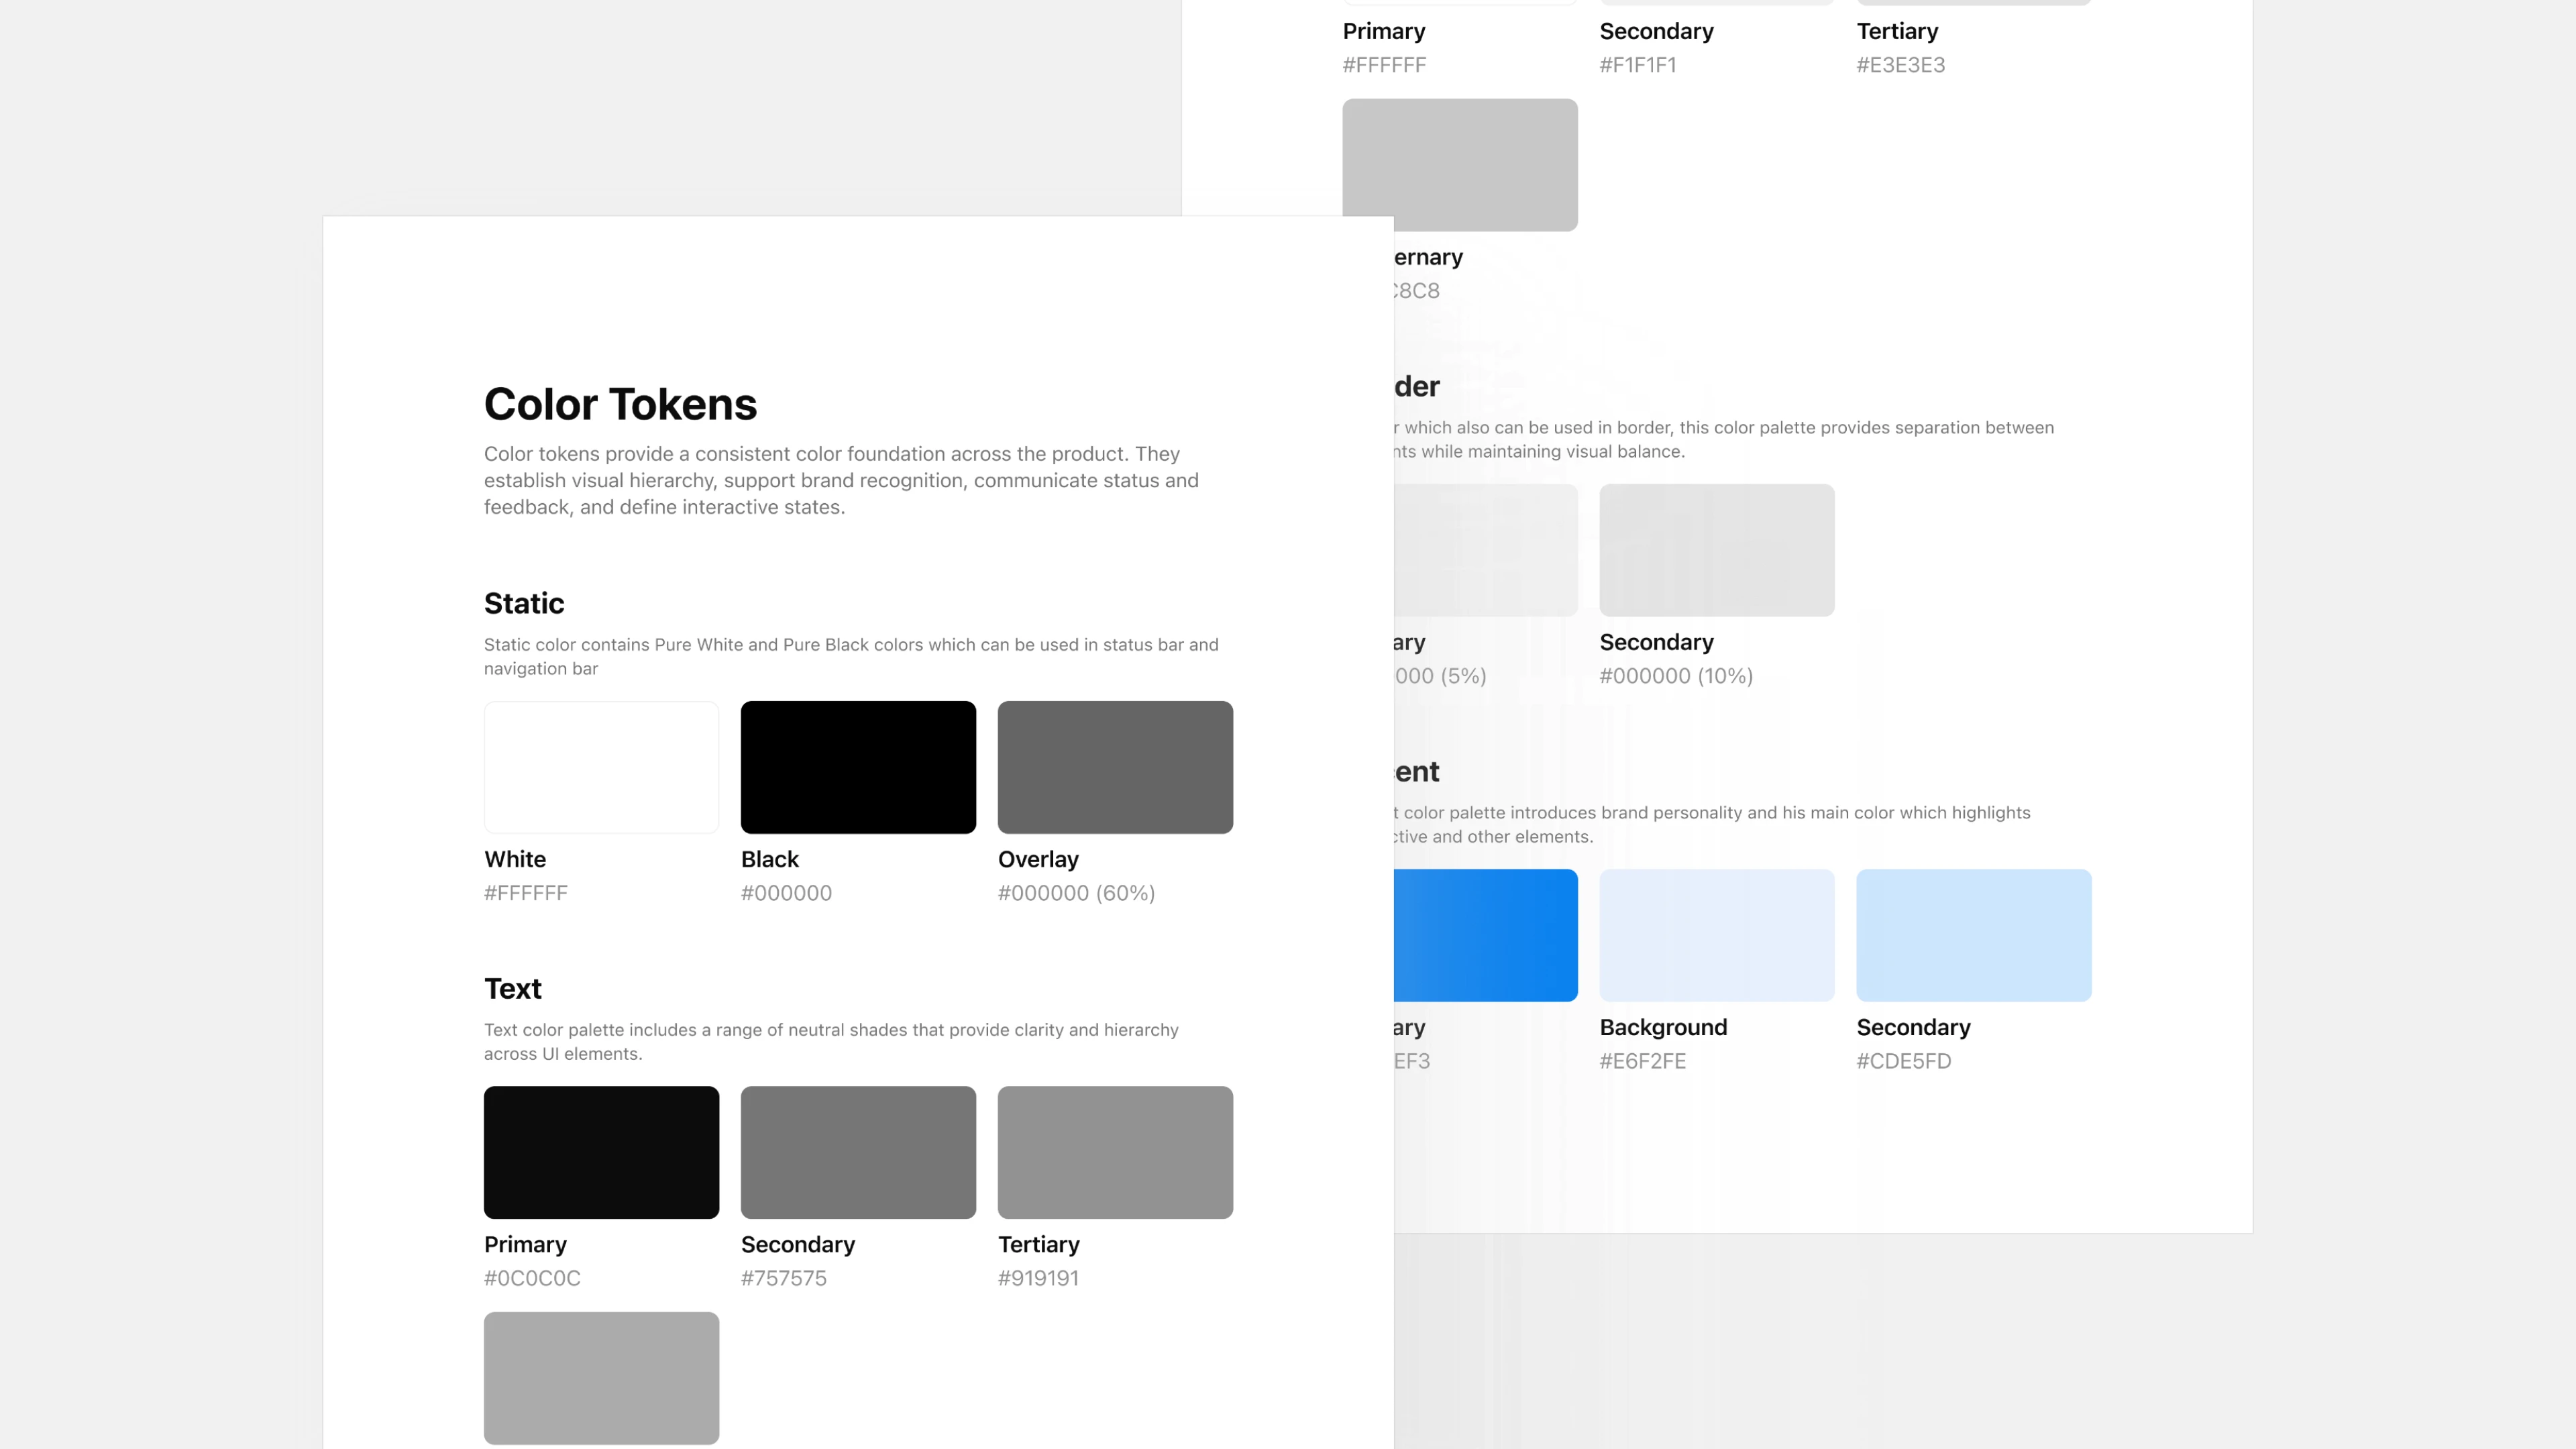
Task: Select 'Primary' label above #0C0C0C
Action: click(525, 1245)
